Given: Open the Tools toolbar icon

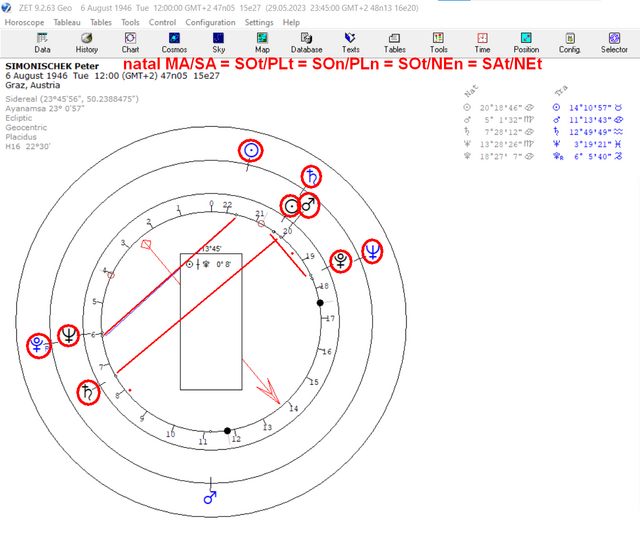Looking at the screenshot, I should tap(438, 43).
